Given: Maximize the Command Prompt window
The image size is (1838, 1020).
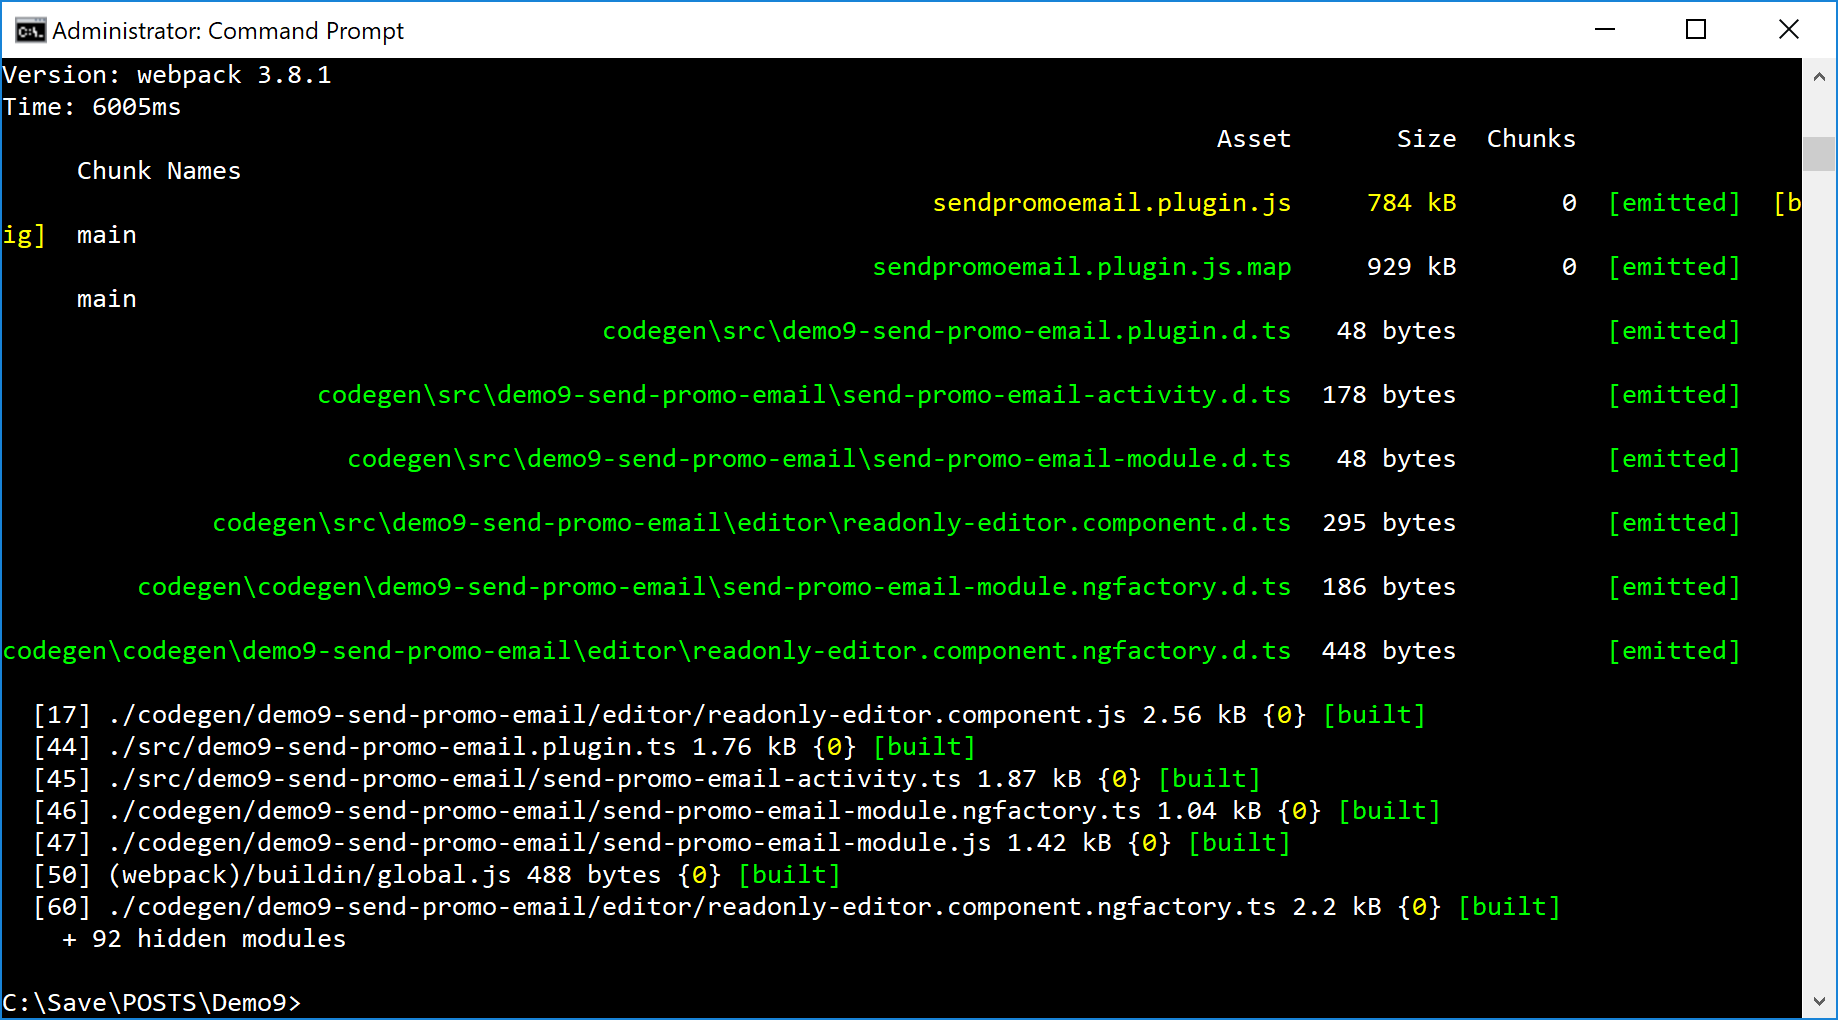Looking at the screenshot, I should pyautogui.click(x=1696, y=30).
